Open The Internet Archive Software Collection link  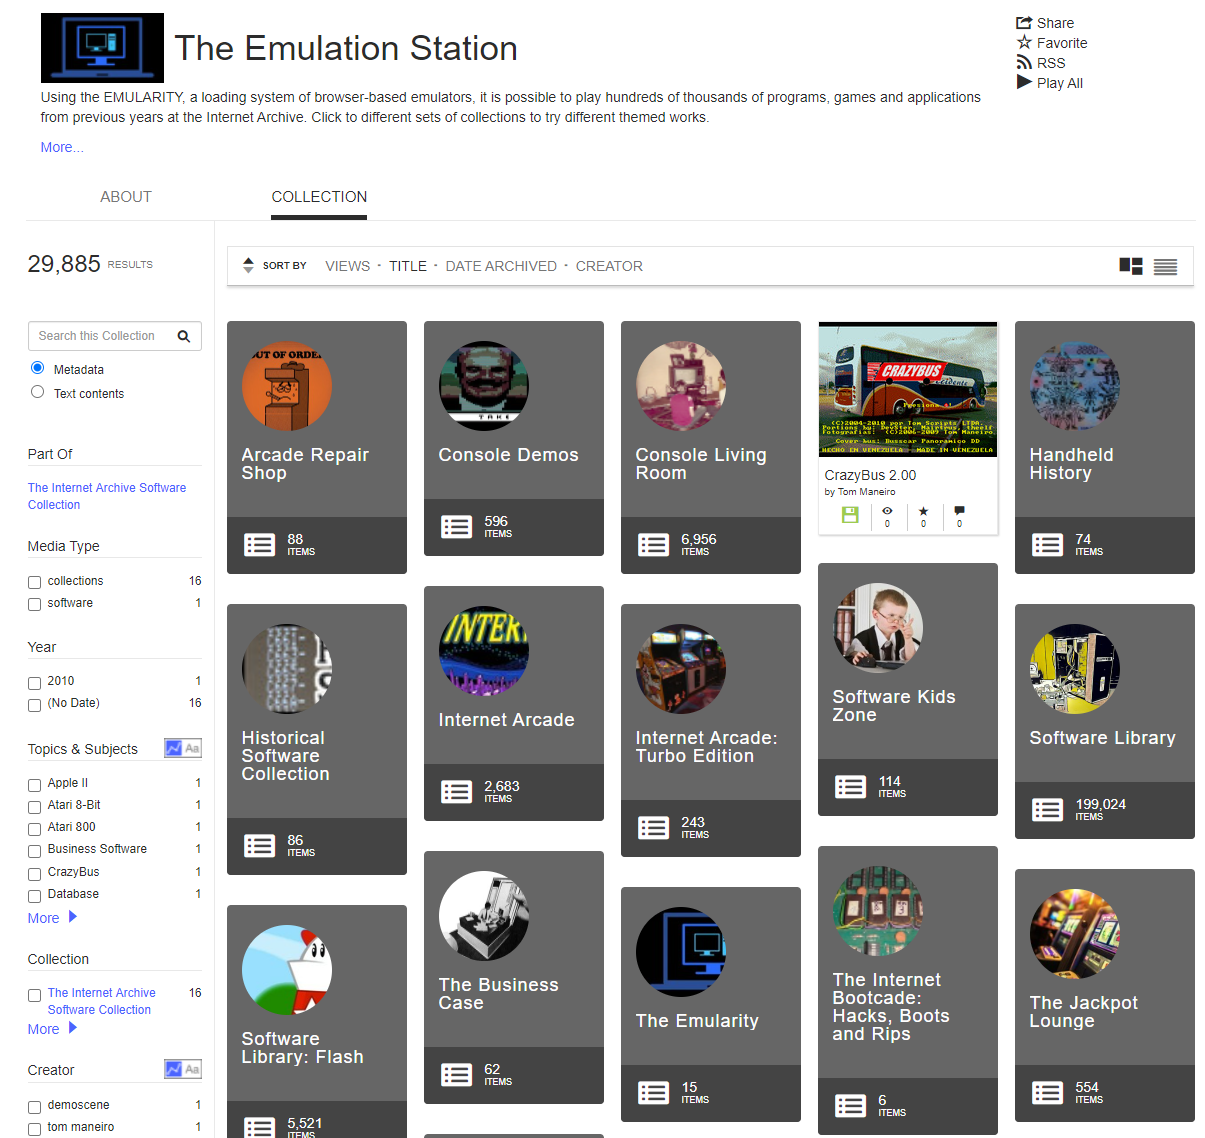tap(107, 496)
